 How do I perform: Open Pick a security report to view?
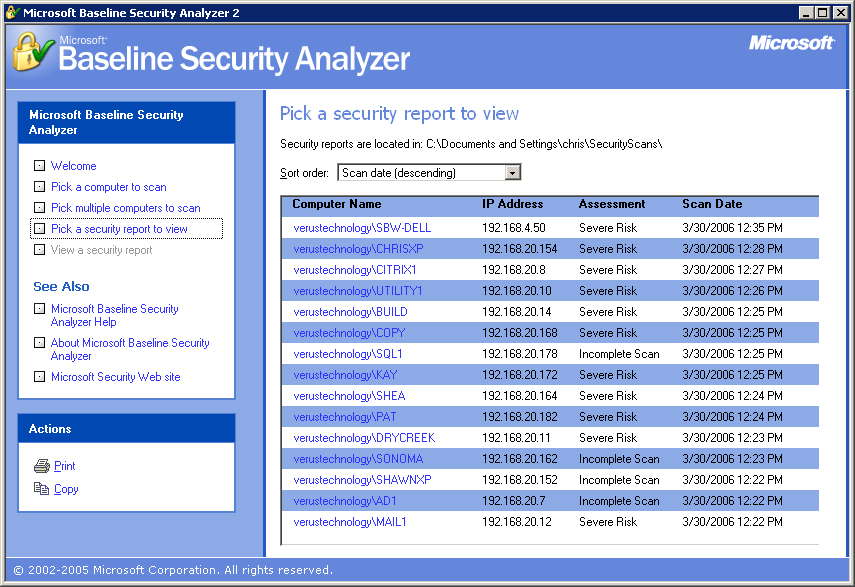coord(119,229)
